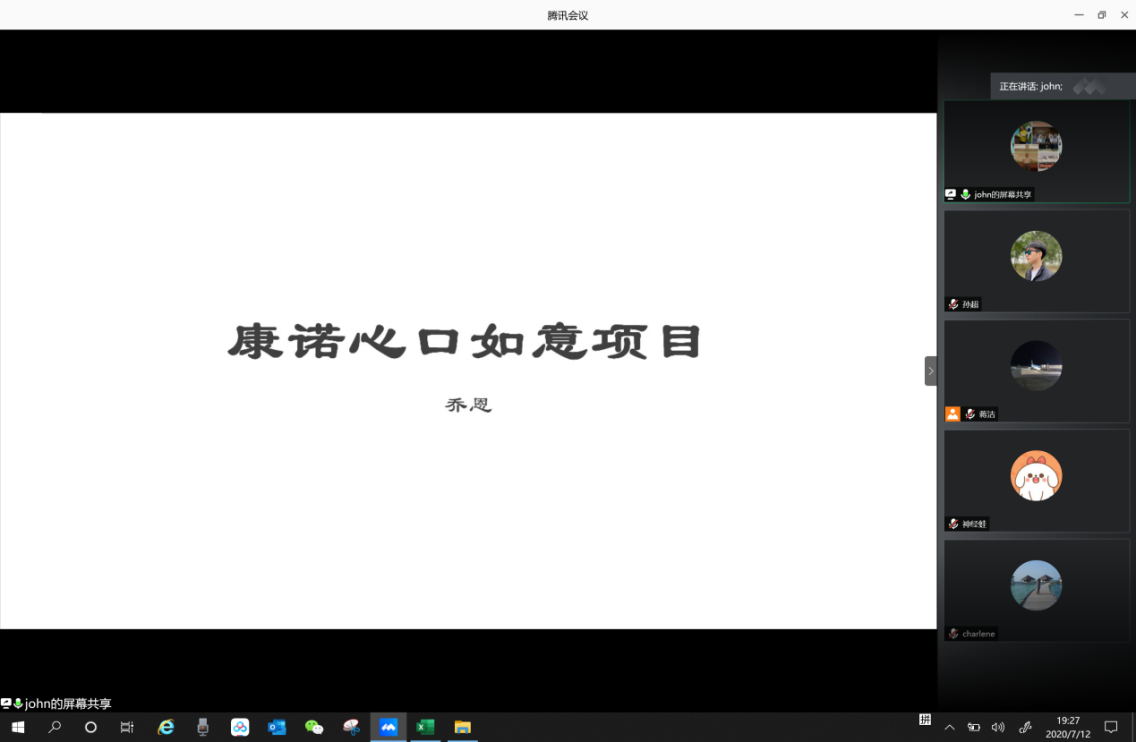The width and height of the screenshot is (1136, 742).
Task: Open WeChat from the taskbar
Action: click(314, 727)
